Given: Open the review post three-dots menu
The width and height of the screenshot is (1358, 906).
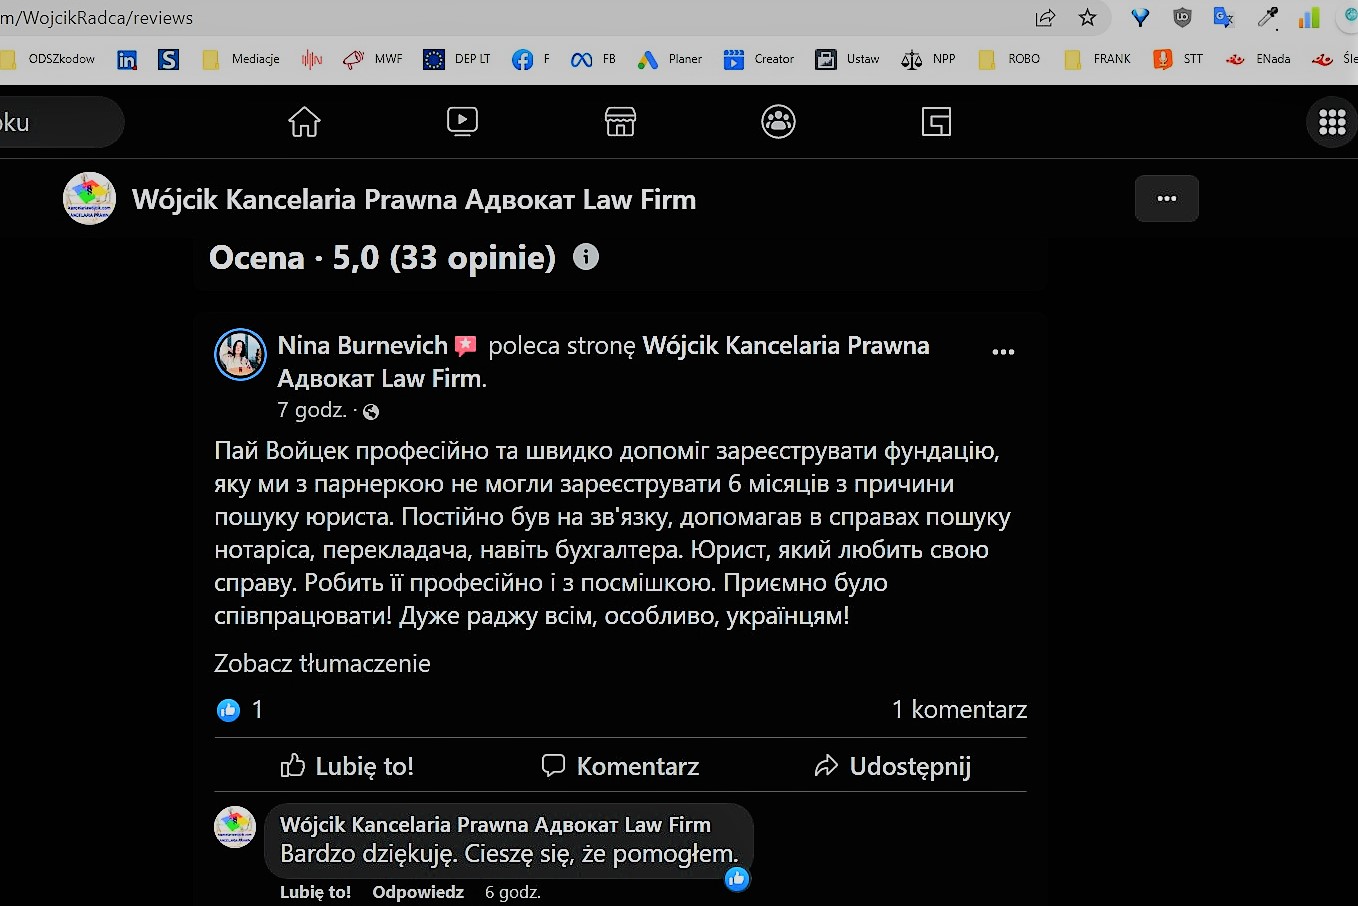Looking at the screenshot, I should tap(1003, 351).
